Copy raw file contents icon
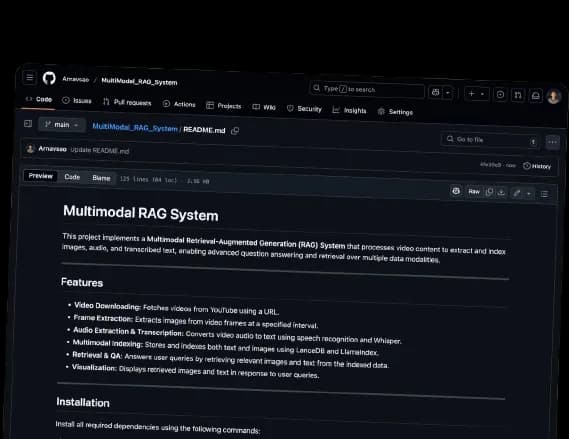The height and width of the screenshot is (439, 569). [489, 192]
